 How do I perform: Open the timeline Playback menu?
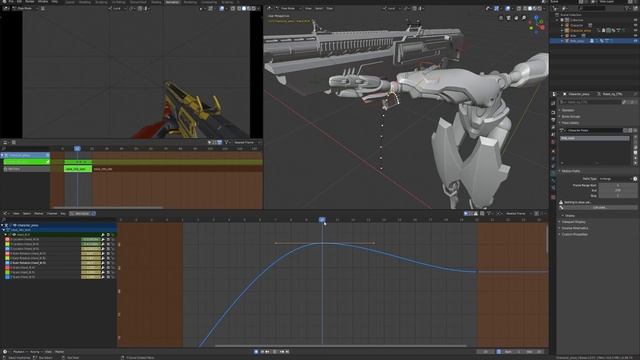coord(19,351)
